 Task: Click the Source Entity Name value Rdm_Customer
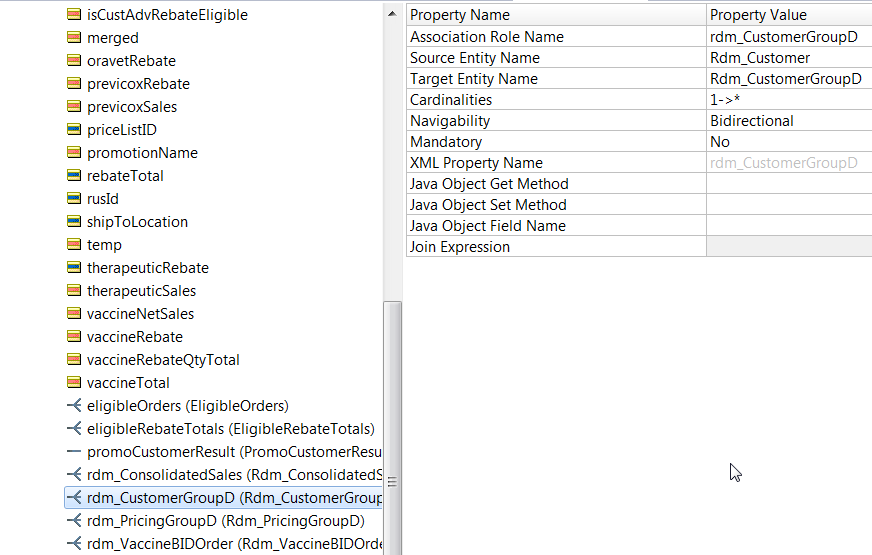coord(789,58)
